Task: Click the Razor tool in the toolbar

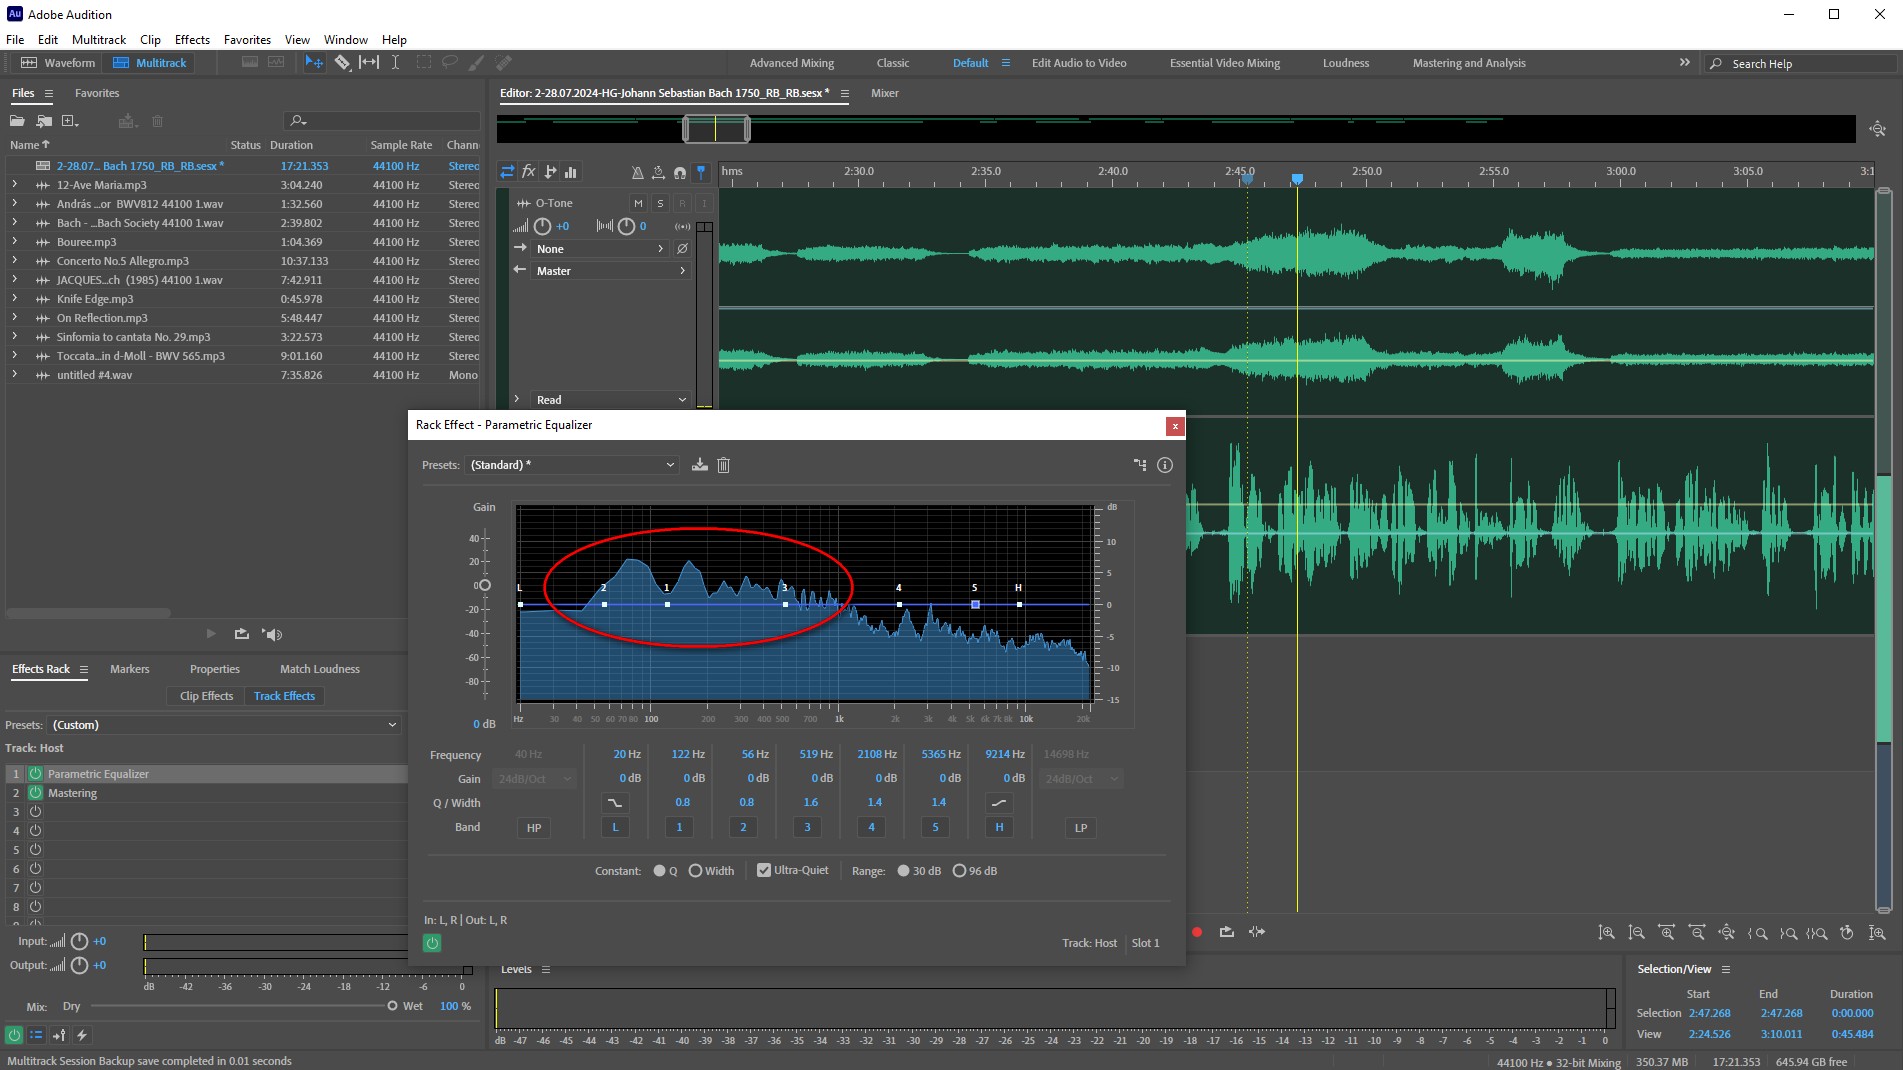Action: point(342,63)
